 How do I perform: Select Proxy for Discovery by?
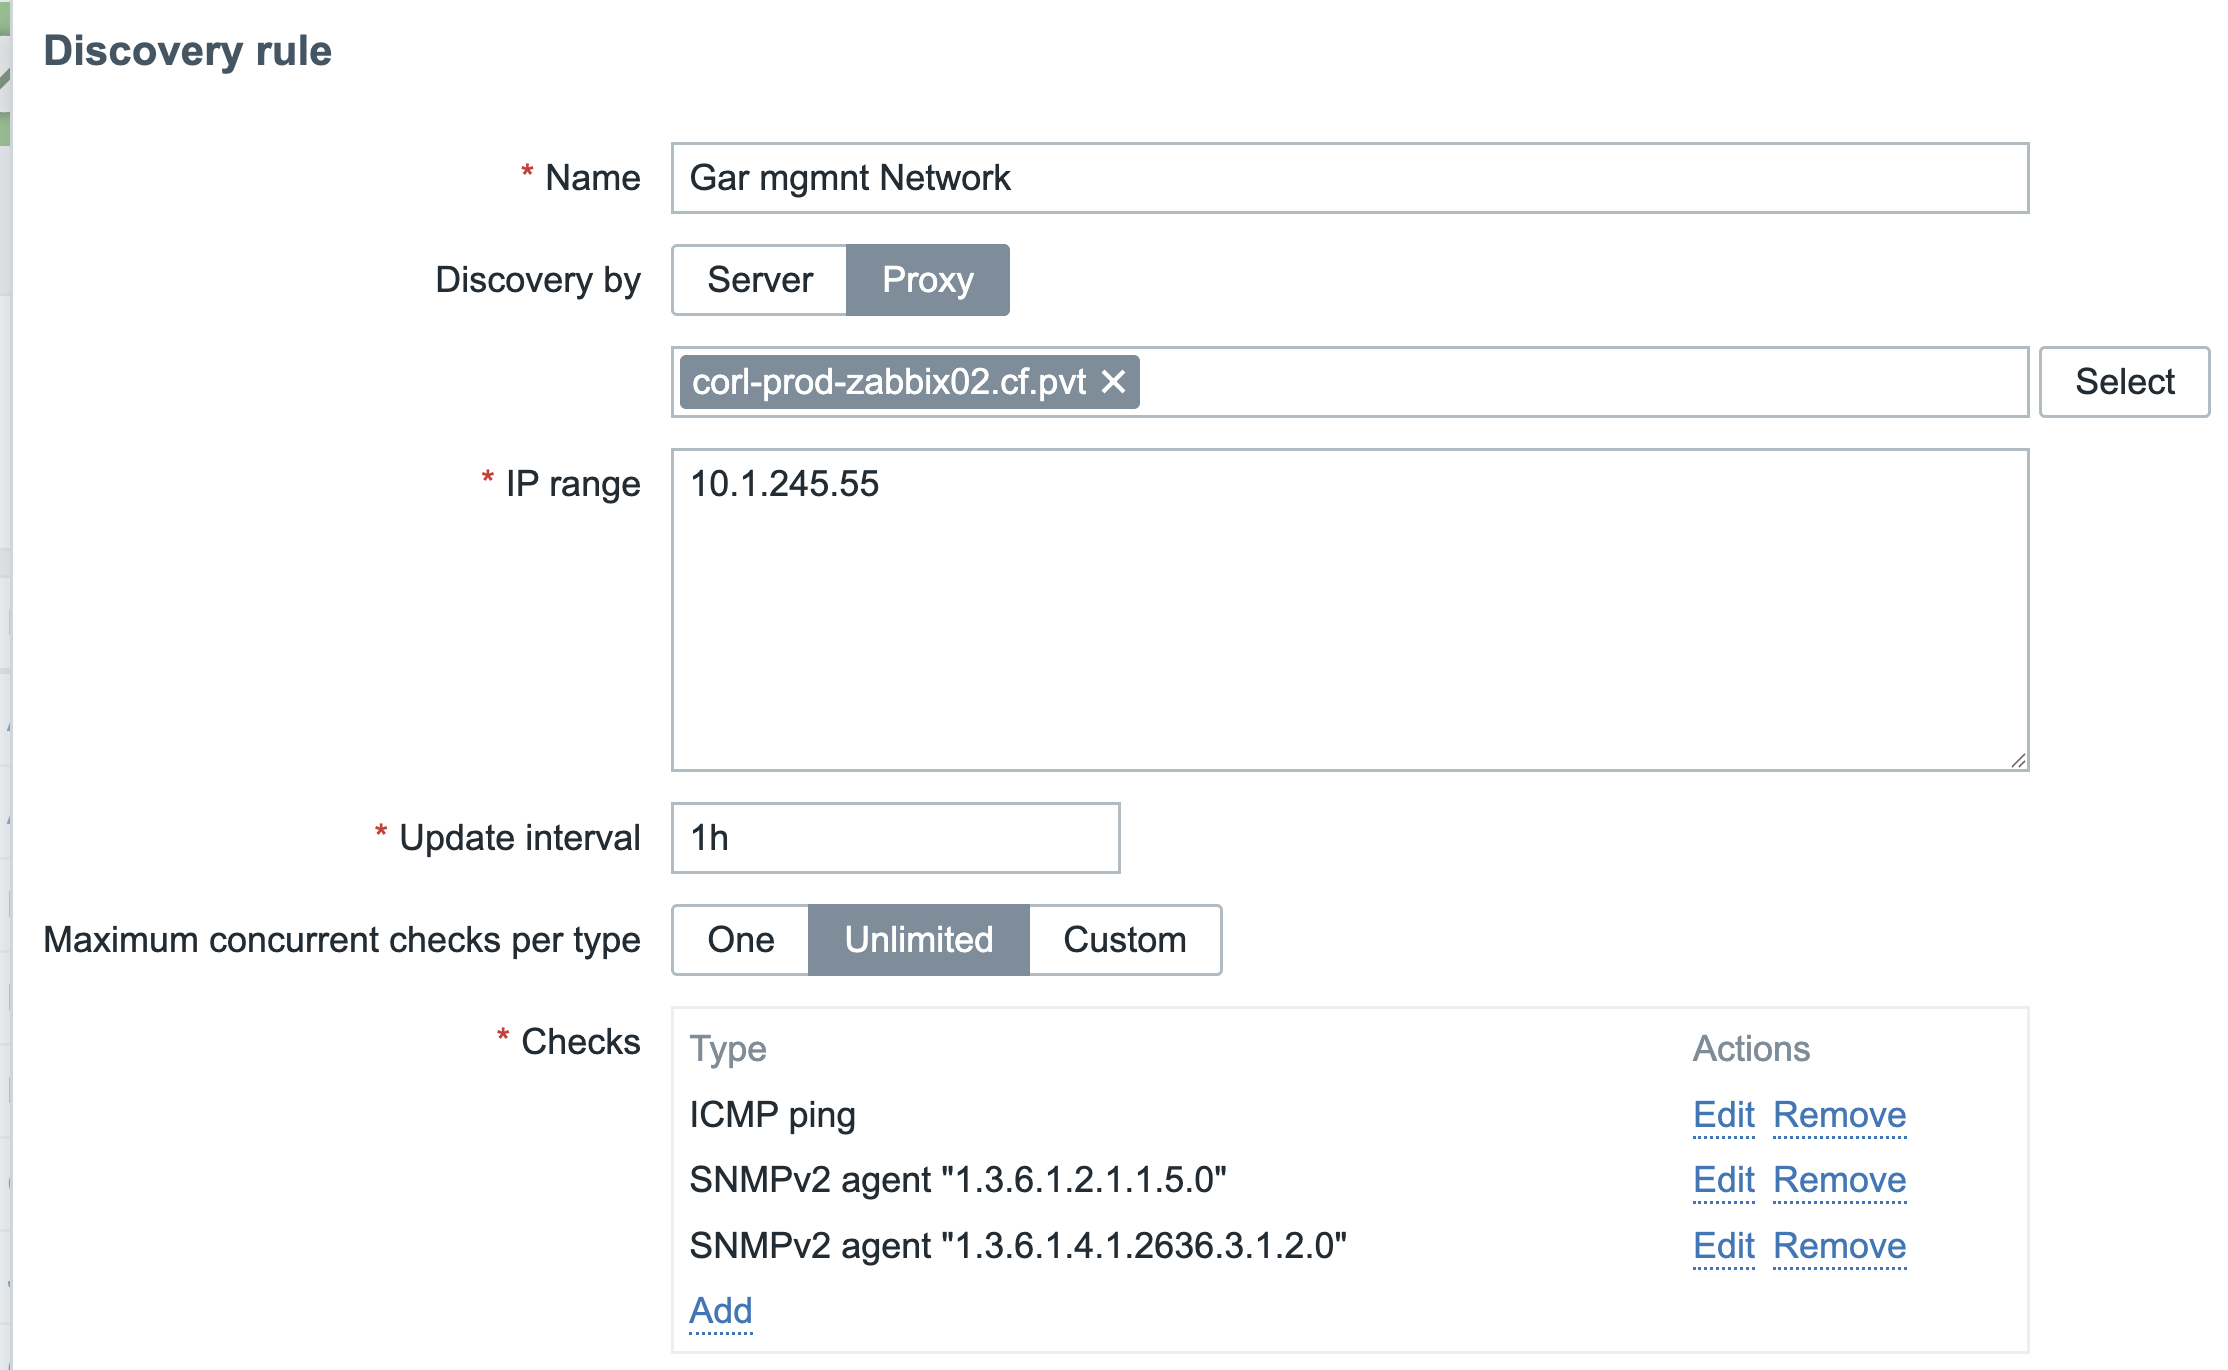click(x=927, y=280)
